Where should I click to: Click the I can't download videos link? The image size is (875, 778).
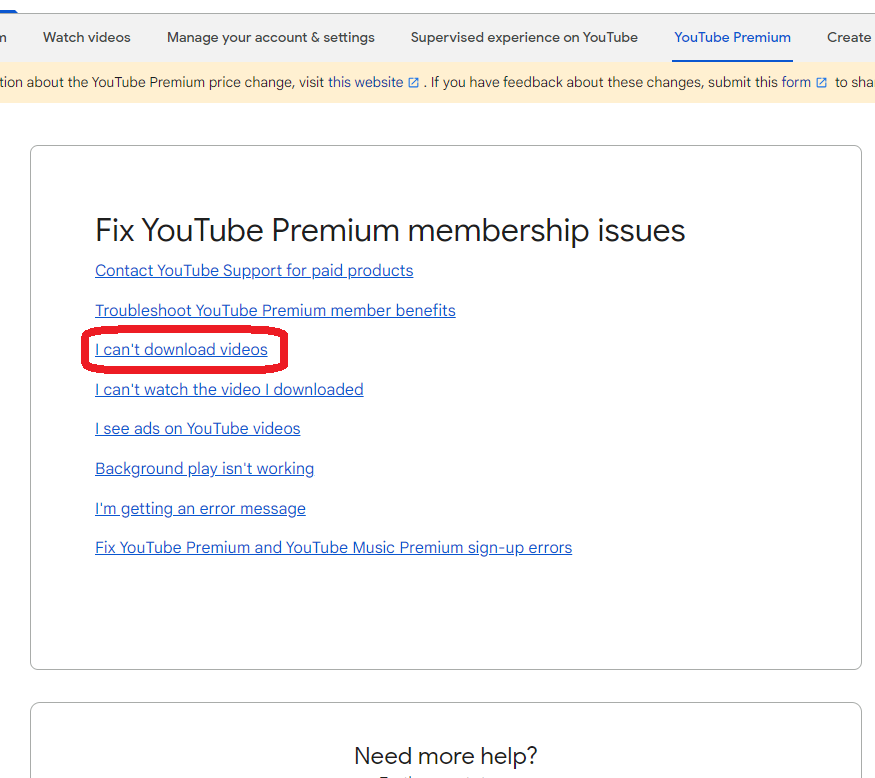tap(181, 350)
